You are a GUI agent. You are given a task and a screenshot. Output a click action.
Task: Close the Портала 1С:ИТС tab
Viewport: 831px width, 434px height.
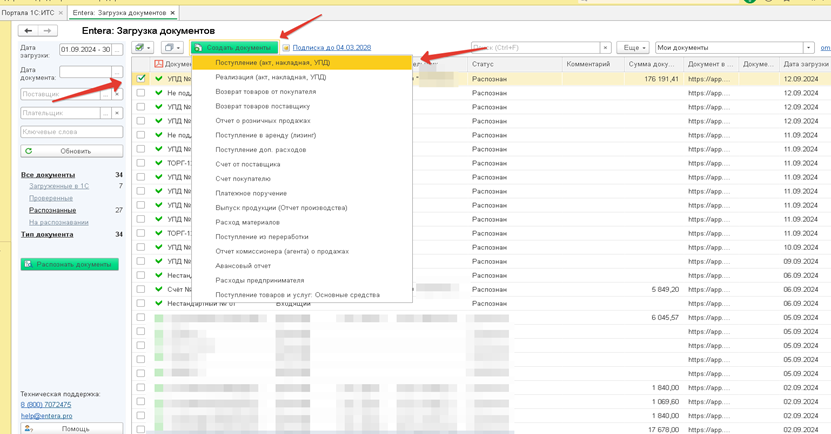coord(60,13)
